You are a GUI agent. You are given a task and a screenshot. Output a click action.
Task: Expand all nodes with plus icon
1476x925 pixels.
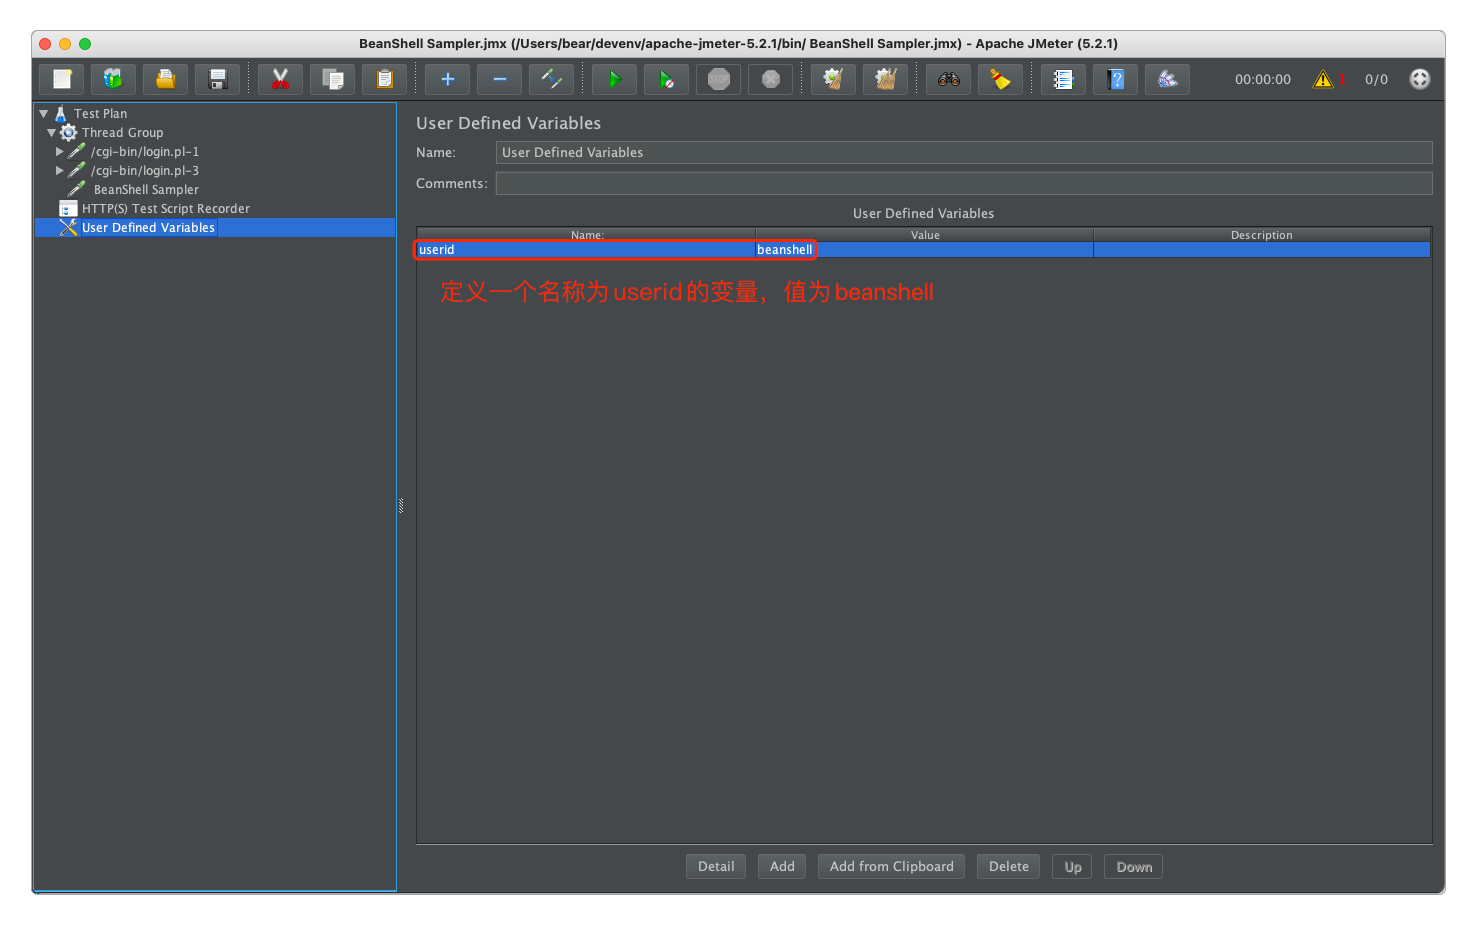(448, 79)
